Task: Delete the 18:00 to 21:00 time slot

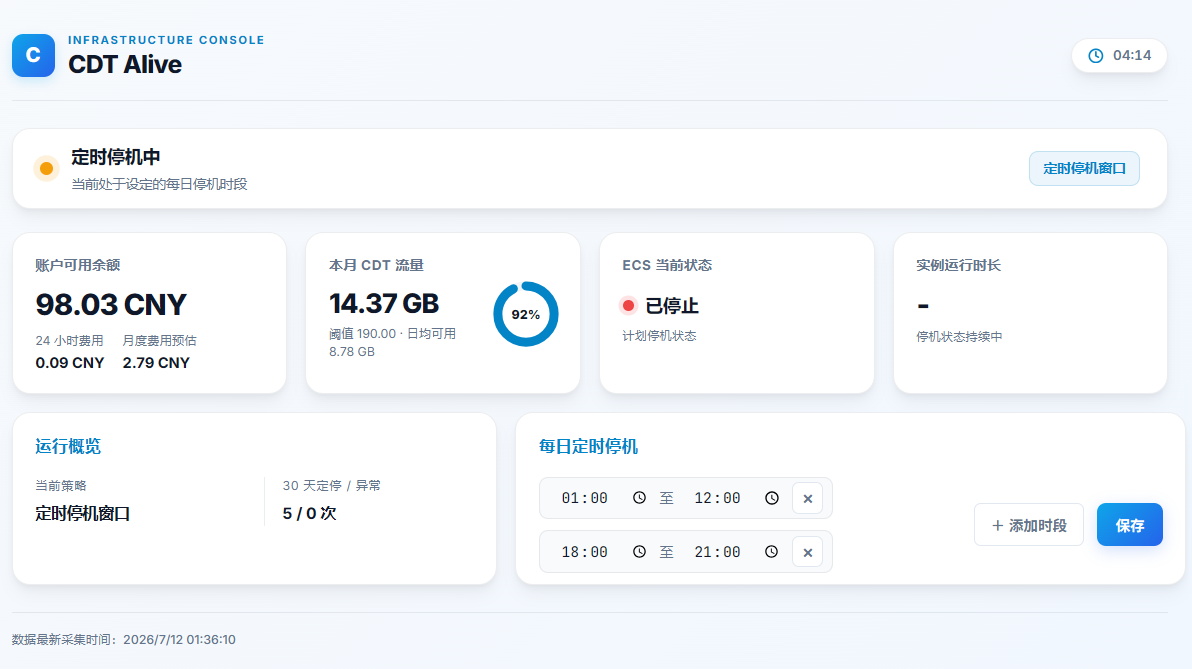Action: pyautogui.click(x=807, y=553)
